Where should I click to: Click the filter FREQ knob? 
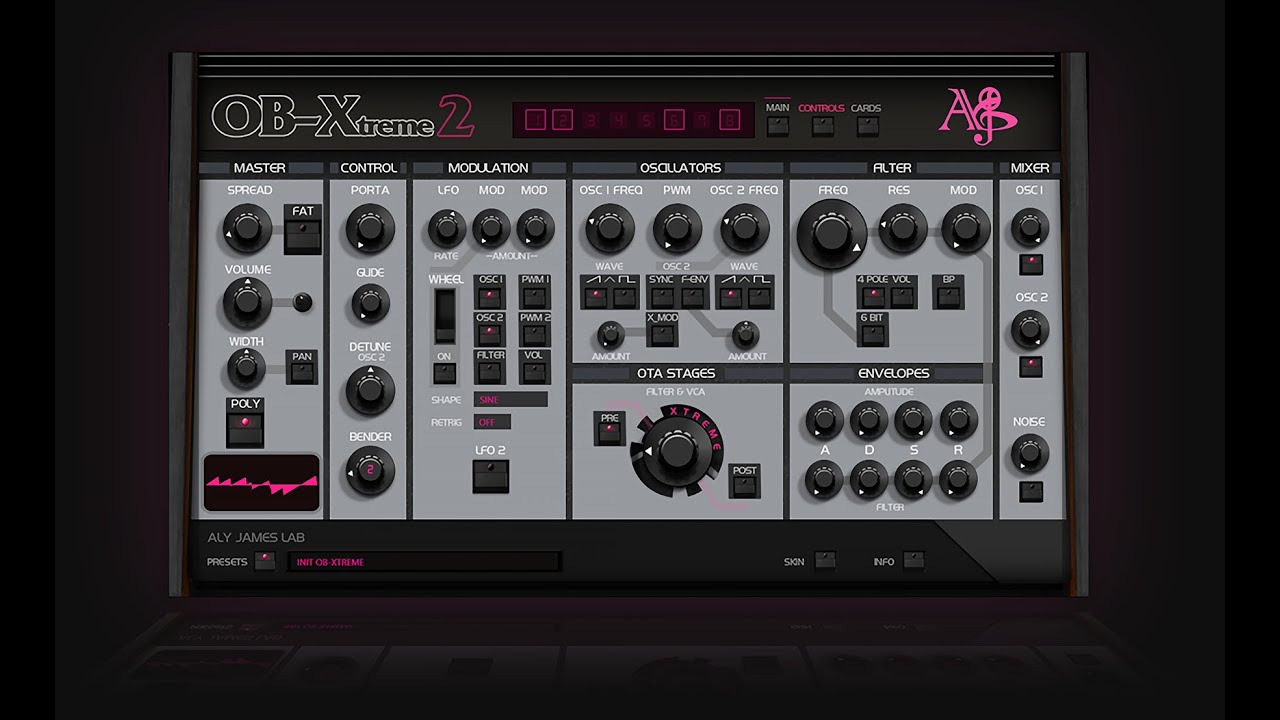coord(831,235)
